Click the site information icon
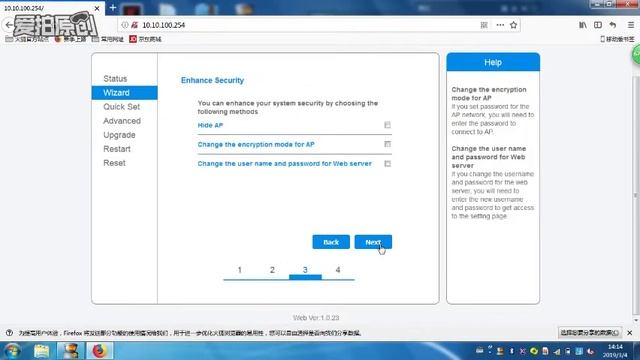Image resolution: width=640 pixels, height=360 pixels. coord(125,25)
